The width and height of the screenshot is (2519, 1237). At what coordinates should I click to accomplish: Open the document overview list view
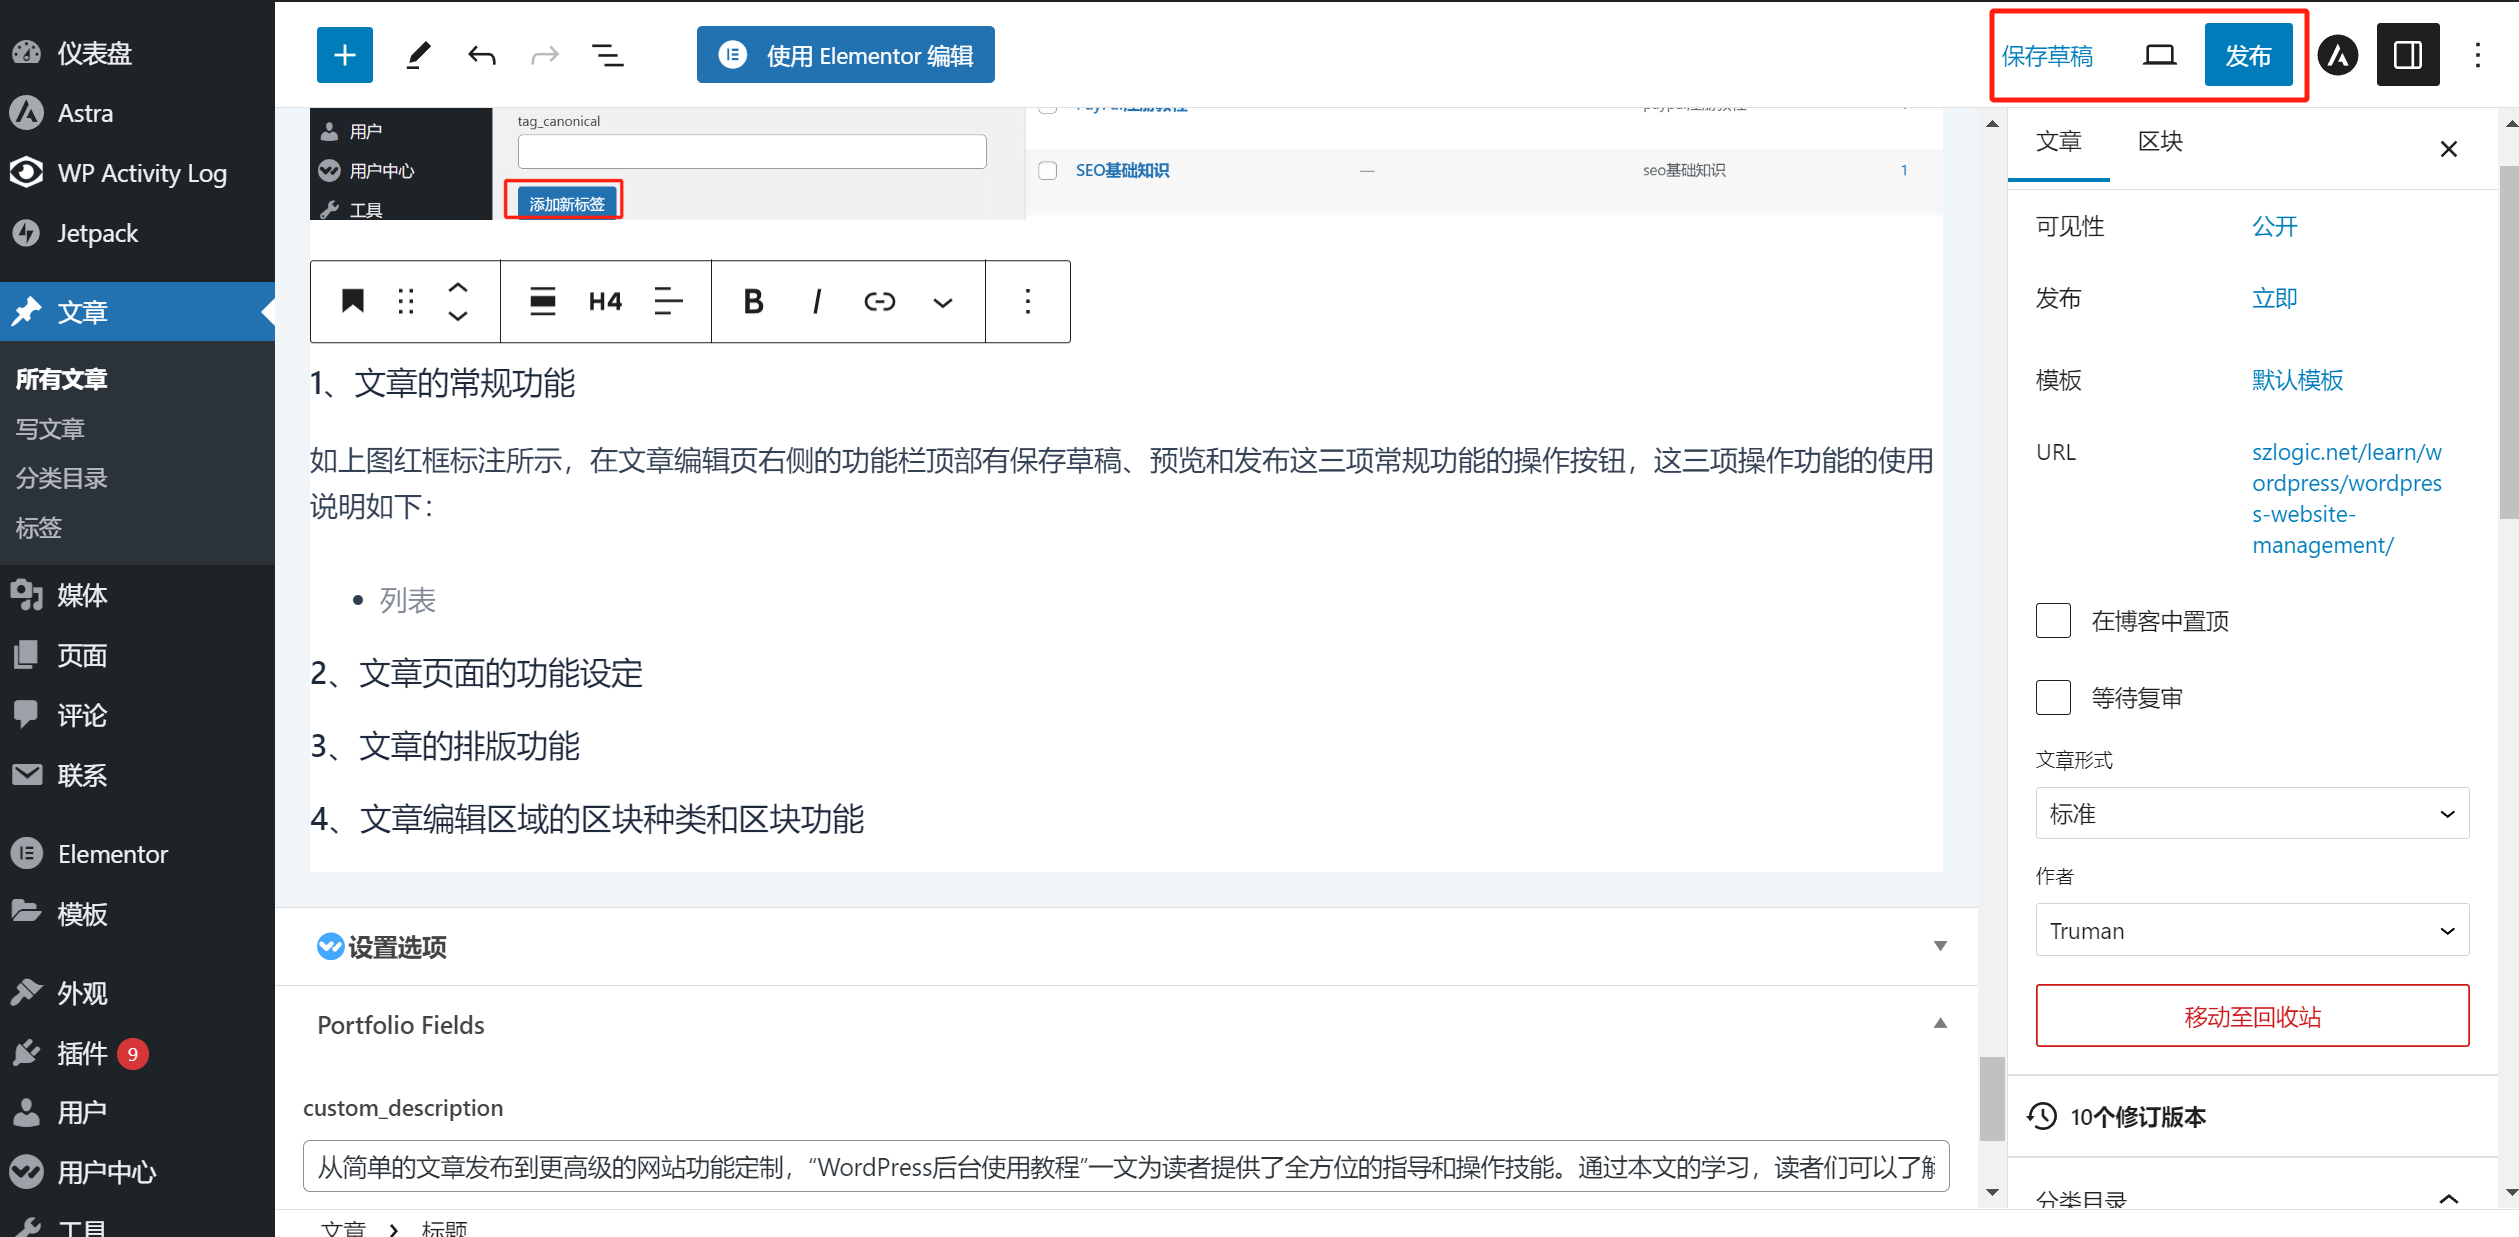click(607, 55)
